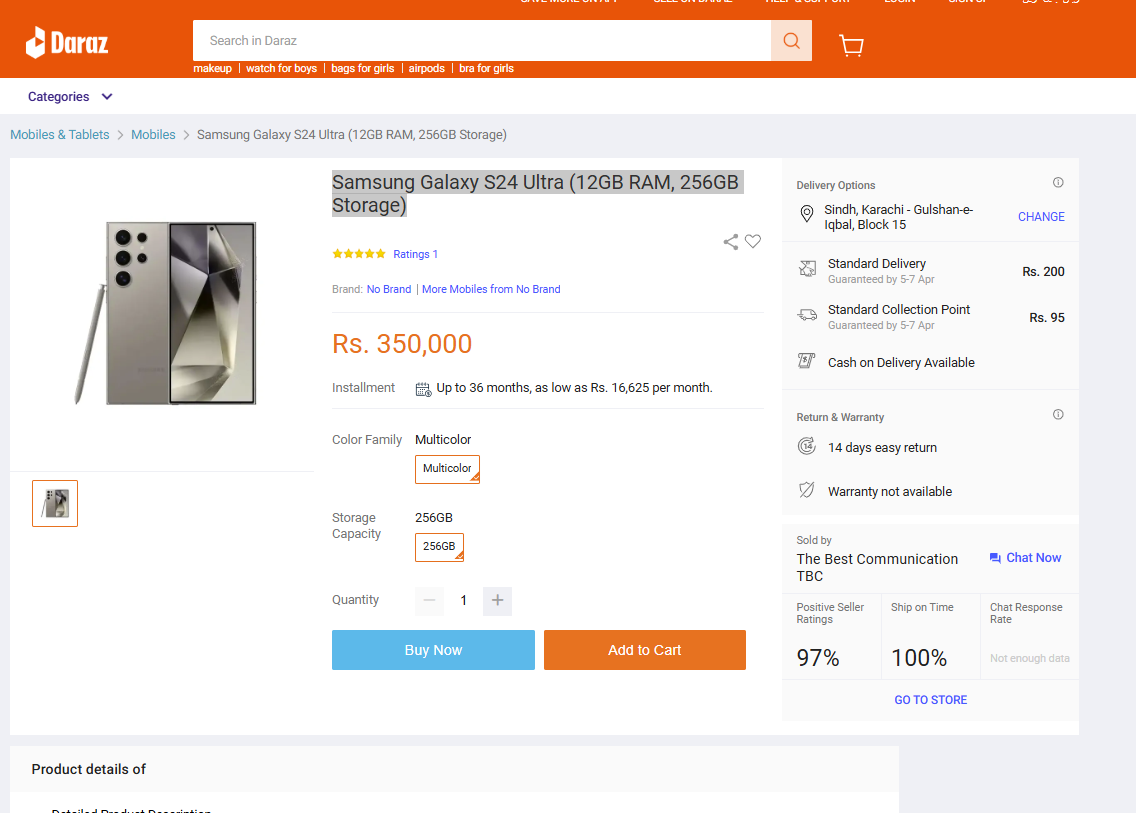Increase quantity with plus button
The height and width of the screenshot is (813, 1136).
(x=497, y=601)
